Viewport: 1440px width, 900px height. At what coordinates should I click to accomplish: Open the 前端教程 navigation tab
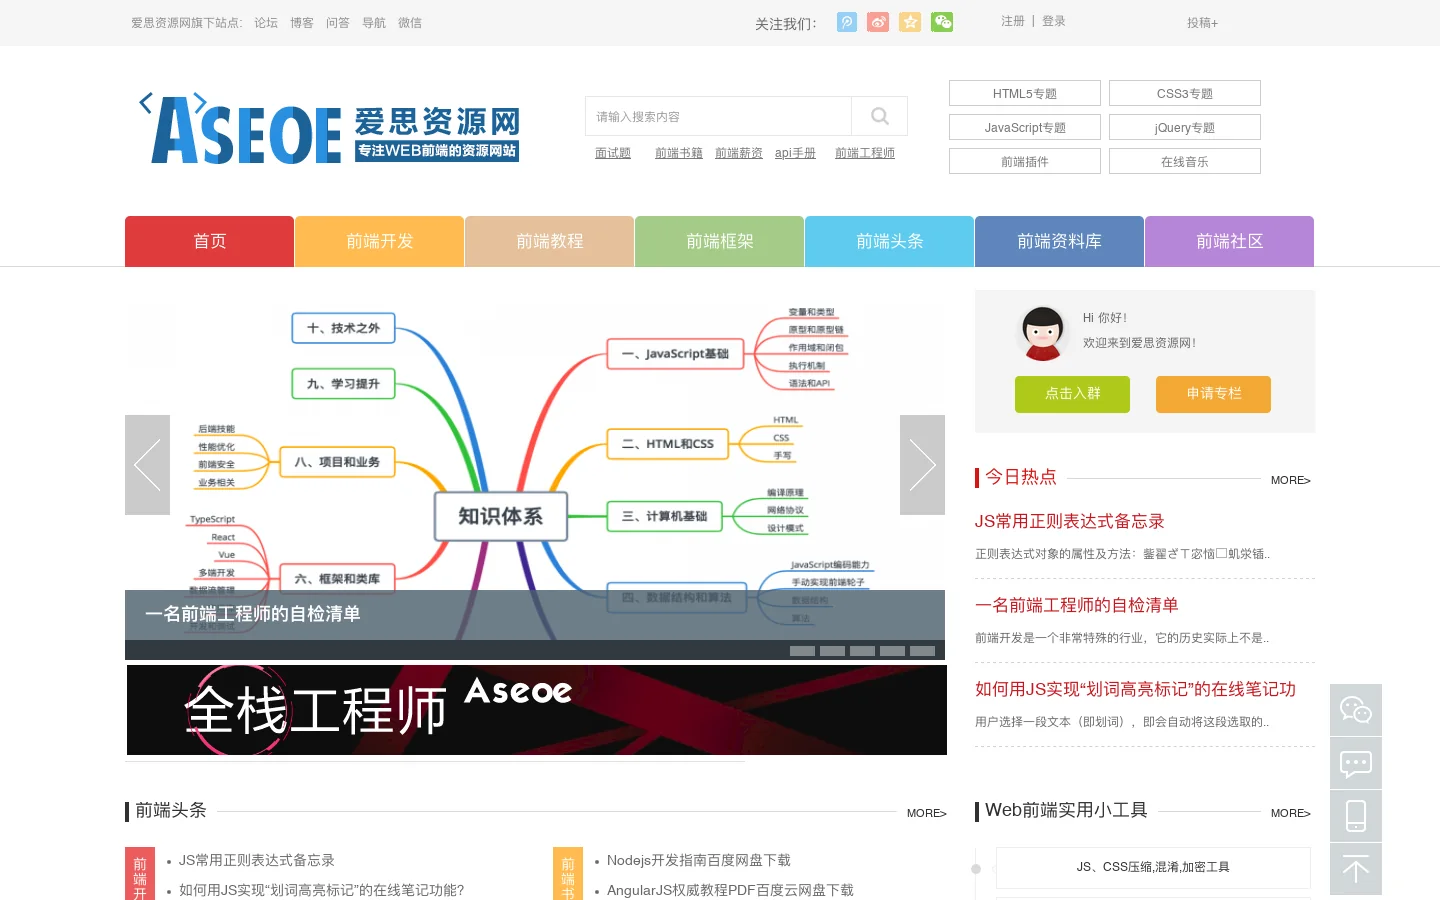[549, 241]
